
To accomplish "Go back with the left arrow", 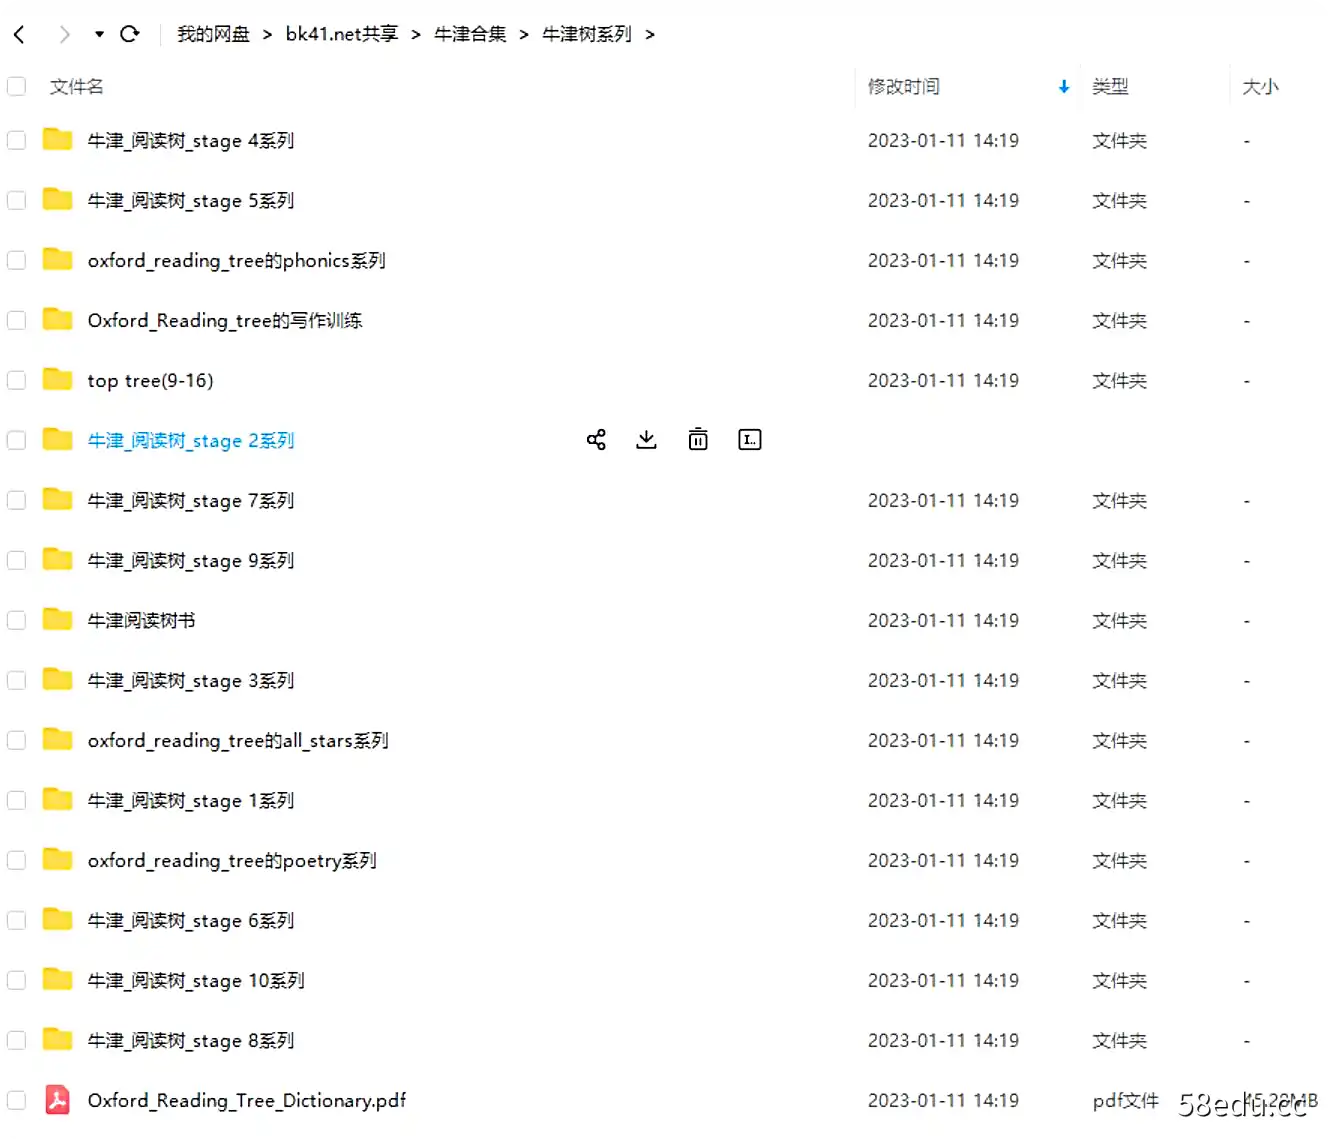I will (19, 35).
